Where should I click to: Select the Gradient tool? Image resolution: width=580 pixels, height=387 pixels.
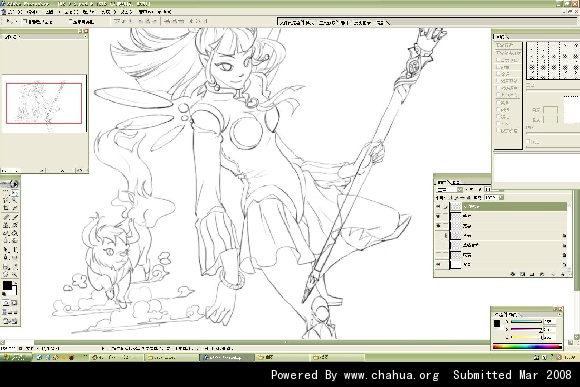click(15, 233)
